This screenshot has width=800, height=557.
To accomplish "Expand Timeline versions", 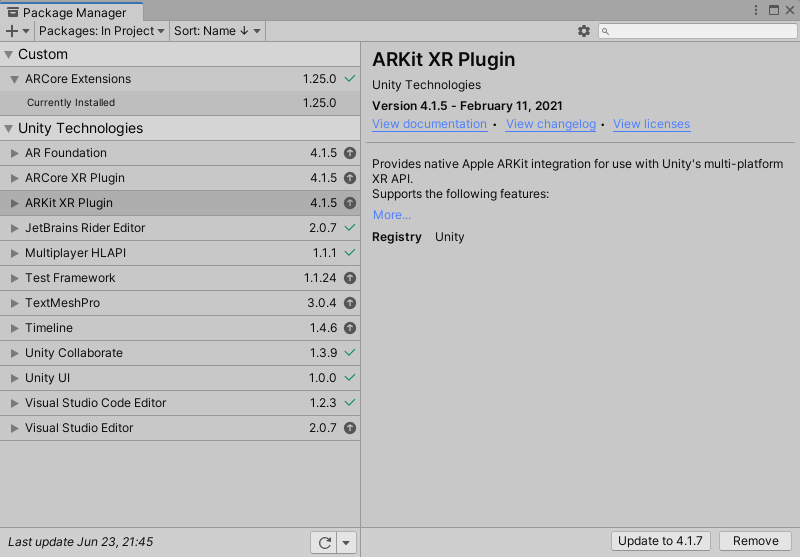I will tap(14, 328).
